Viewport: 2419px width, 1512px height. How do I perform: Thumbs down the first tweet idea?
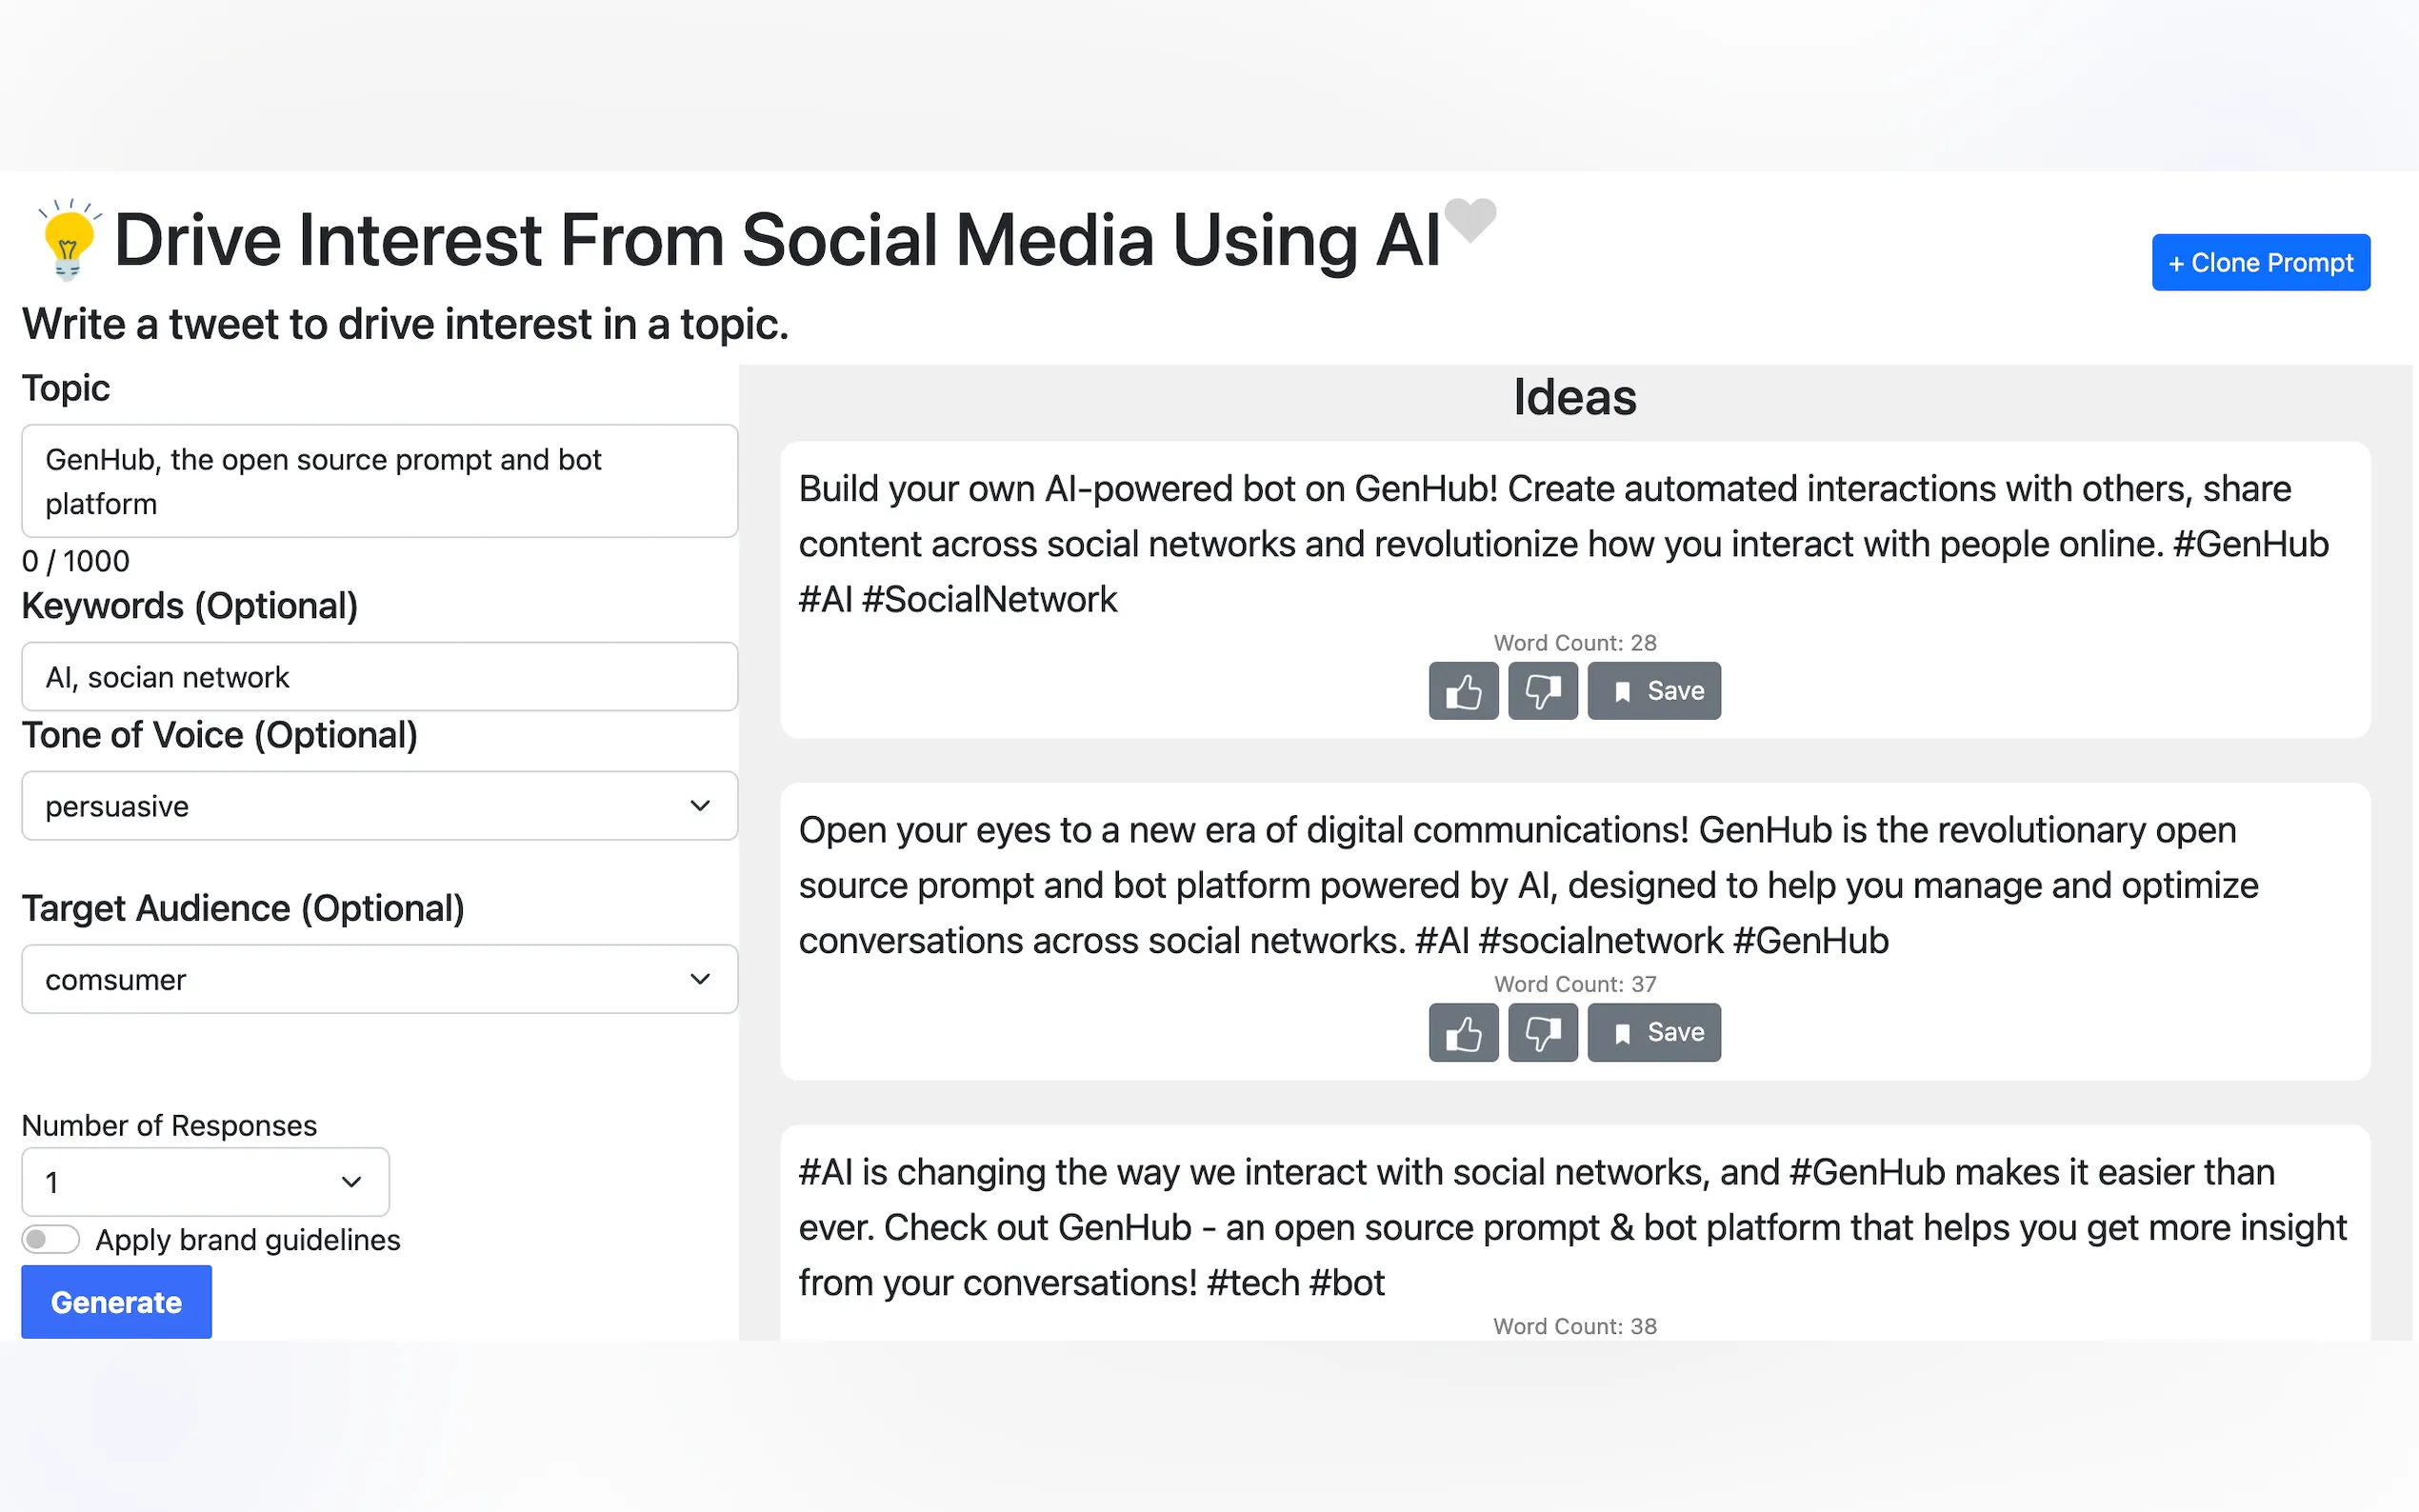click(1542, 691)
